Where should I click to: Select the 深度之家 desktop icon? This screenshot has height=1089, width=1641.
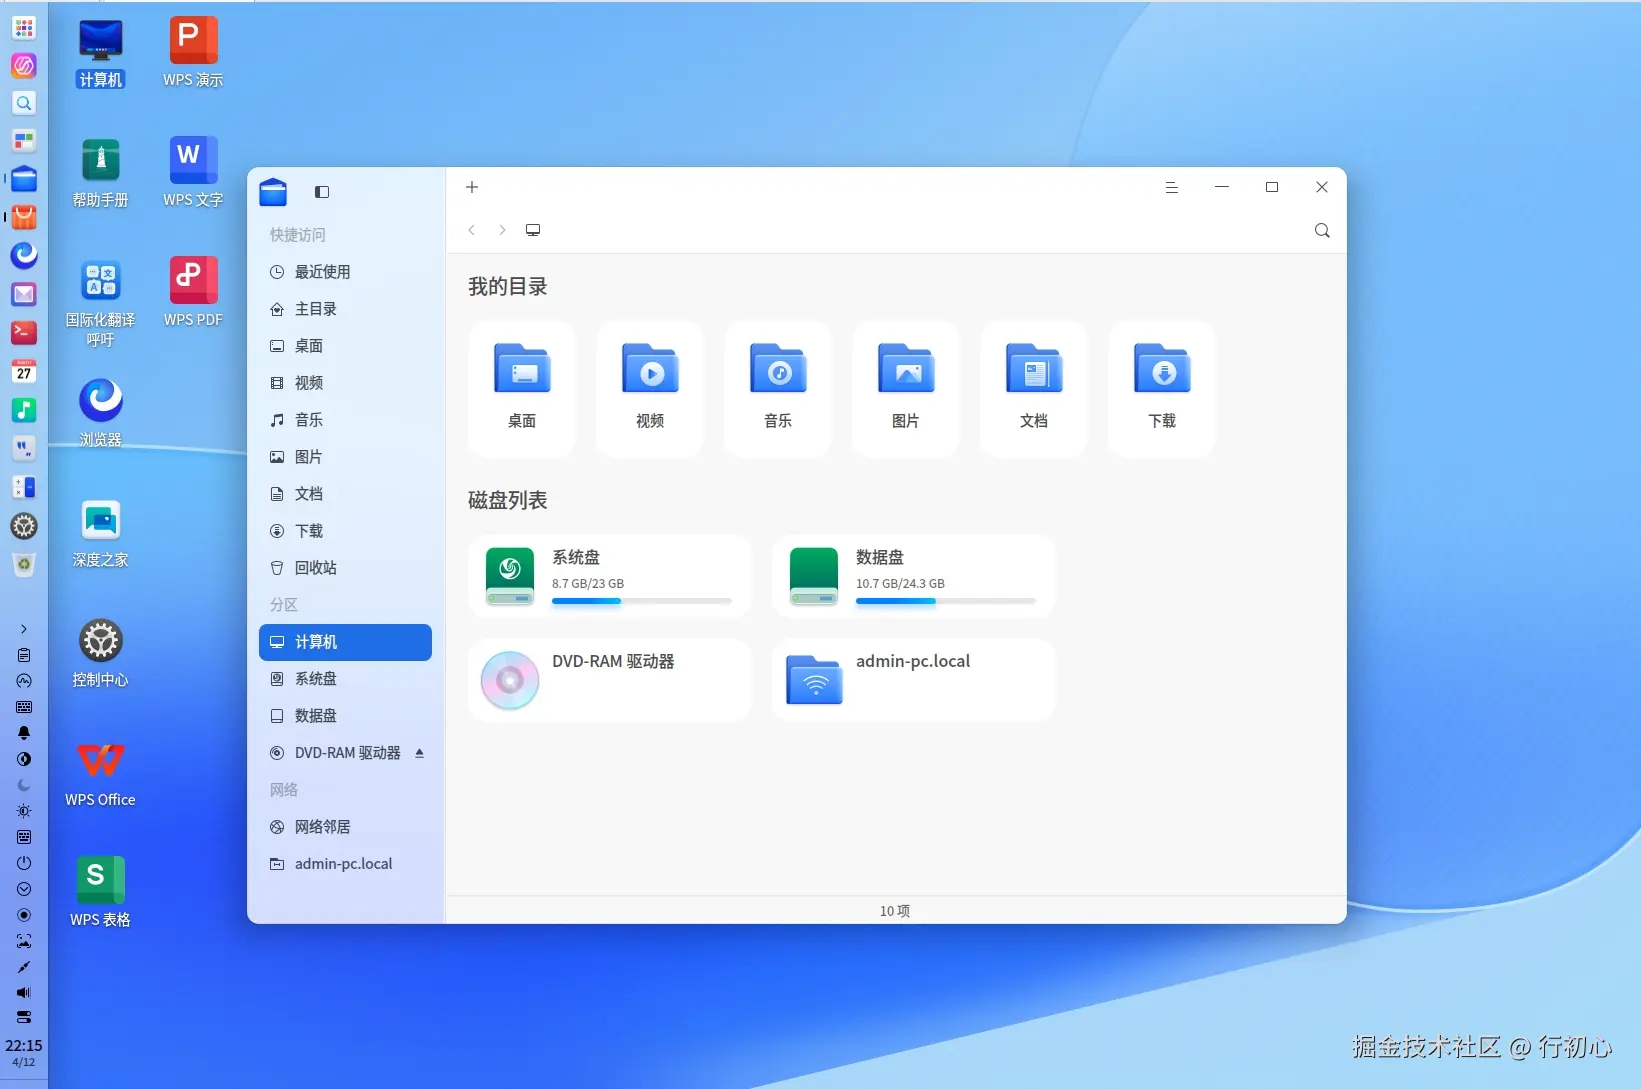pos(101,534)
